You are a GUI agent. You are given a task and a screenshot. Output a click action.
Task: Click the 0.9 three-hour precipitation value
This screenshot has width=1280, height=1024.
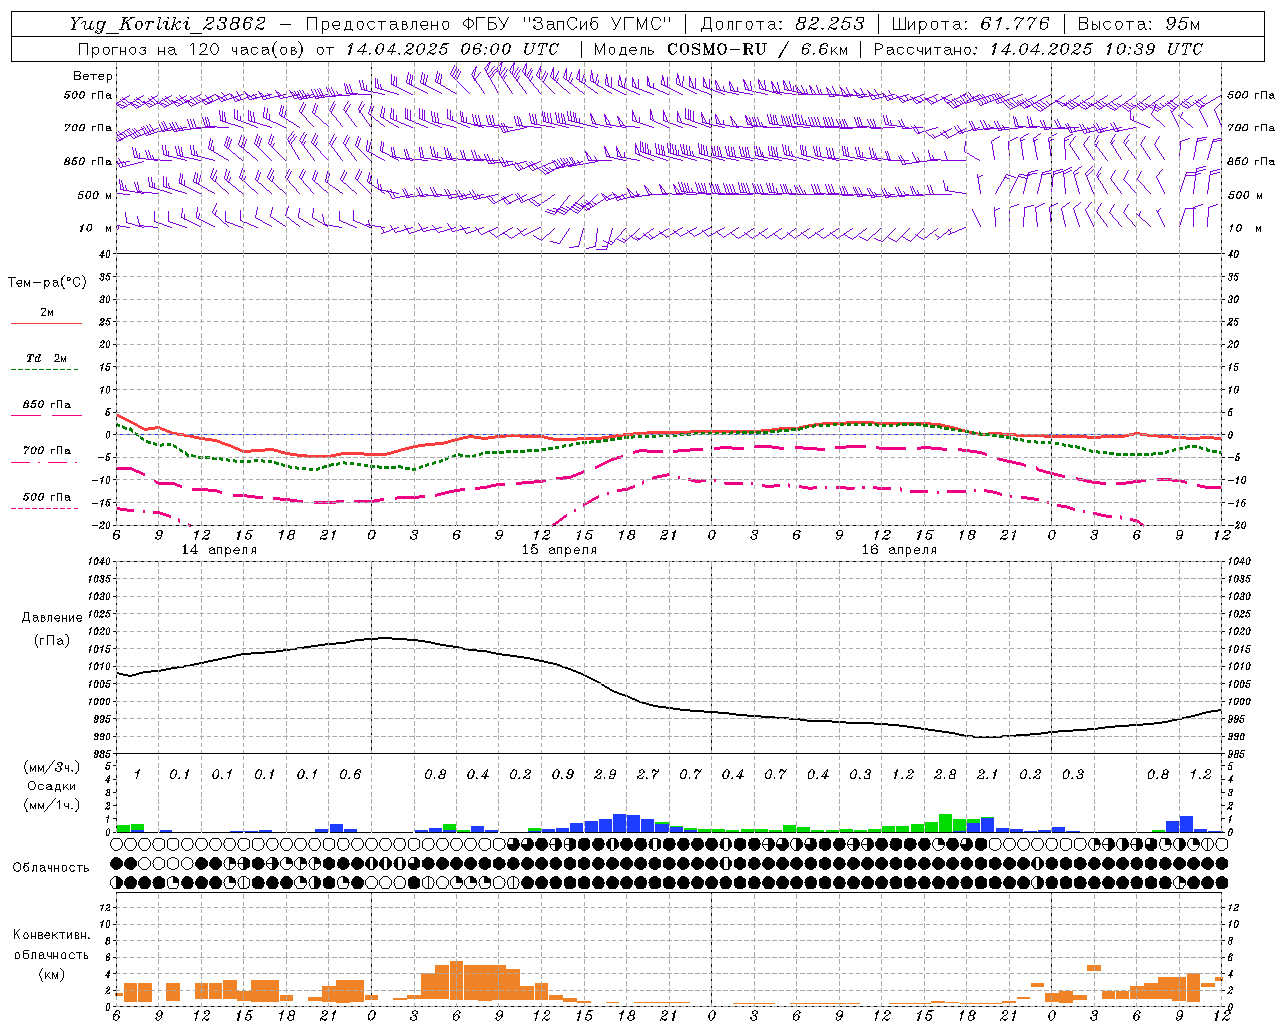(563, 775)
